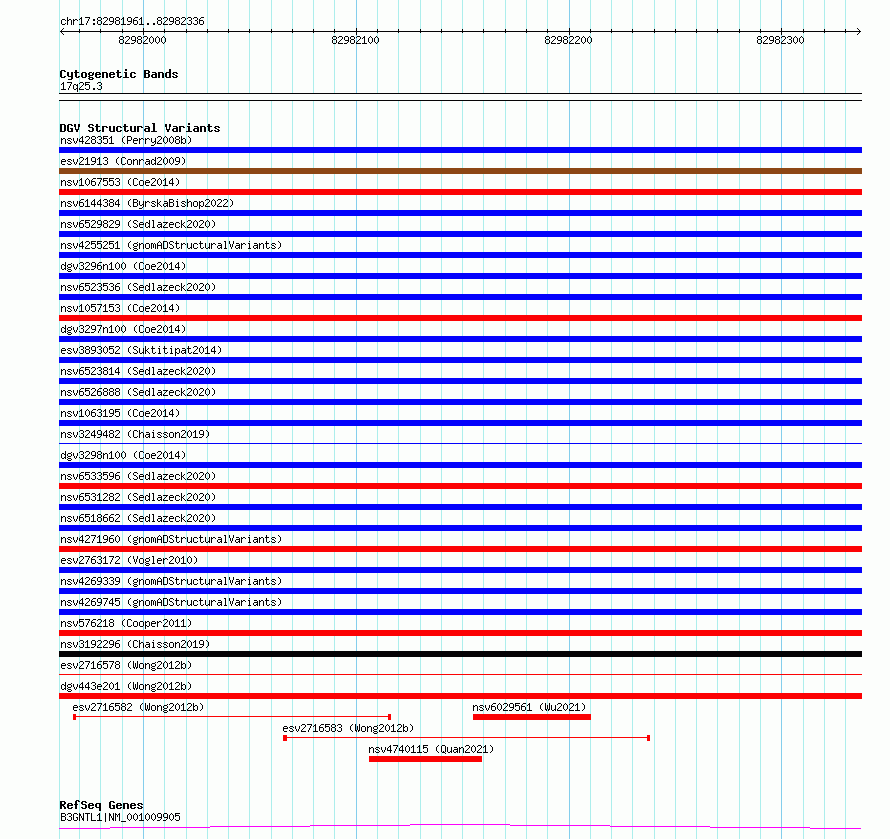Select the nsv6518662 (Sedlazeck2020) label

138,518
